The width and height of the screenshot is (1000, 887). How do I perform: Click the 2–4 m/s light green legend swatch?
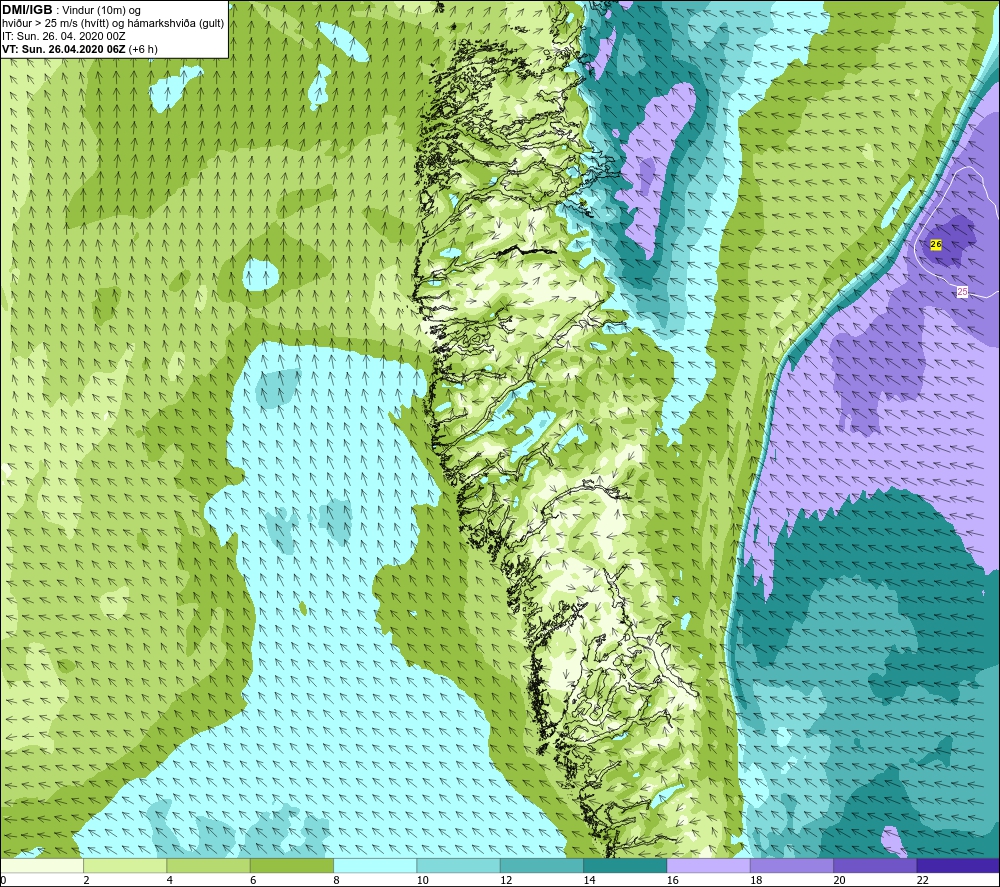pyautogui.click(x=125, y=865)
